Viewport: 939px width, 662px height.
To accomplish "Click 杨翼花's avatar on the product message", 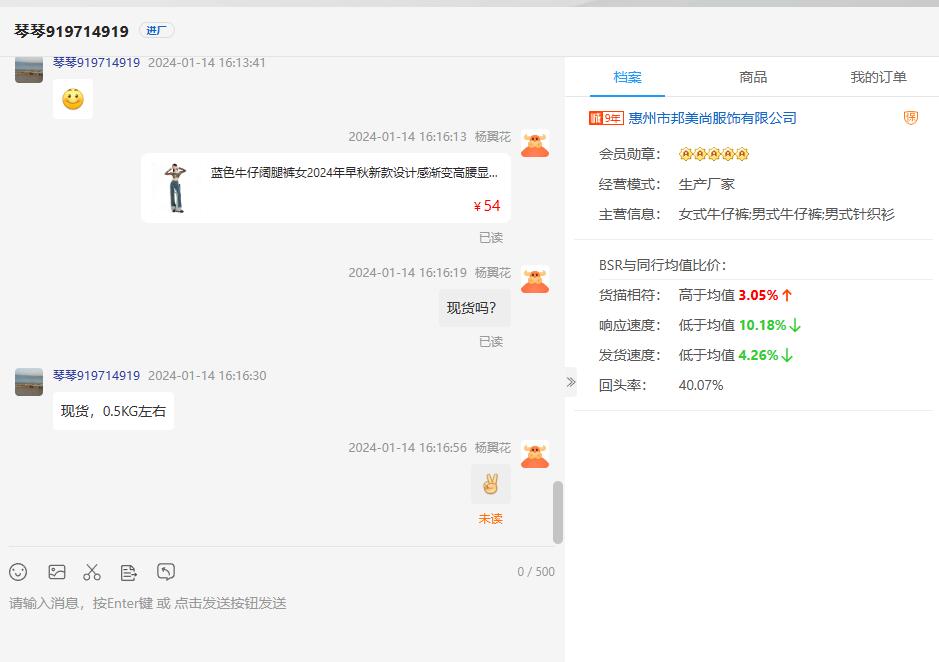I will pyautogui.click(x=535, y=144).
